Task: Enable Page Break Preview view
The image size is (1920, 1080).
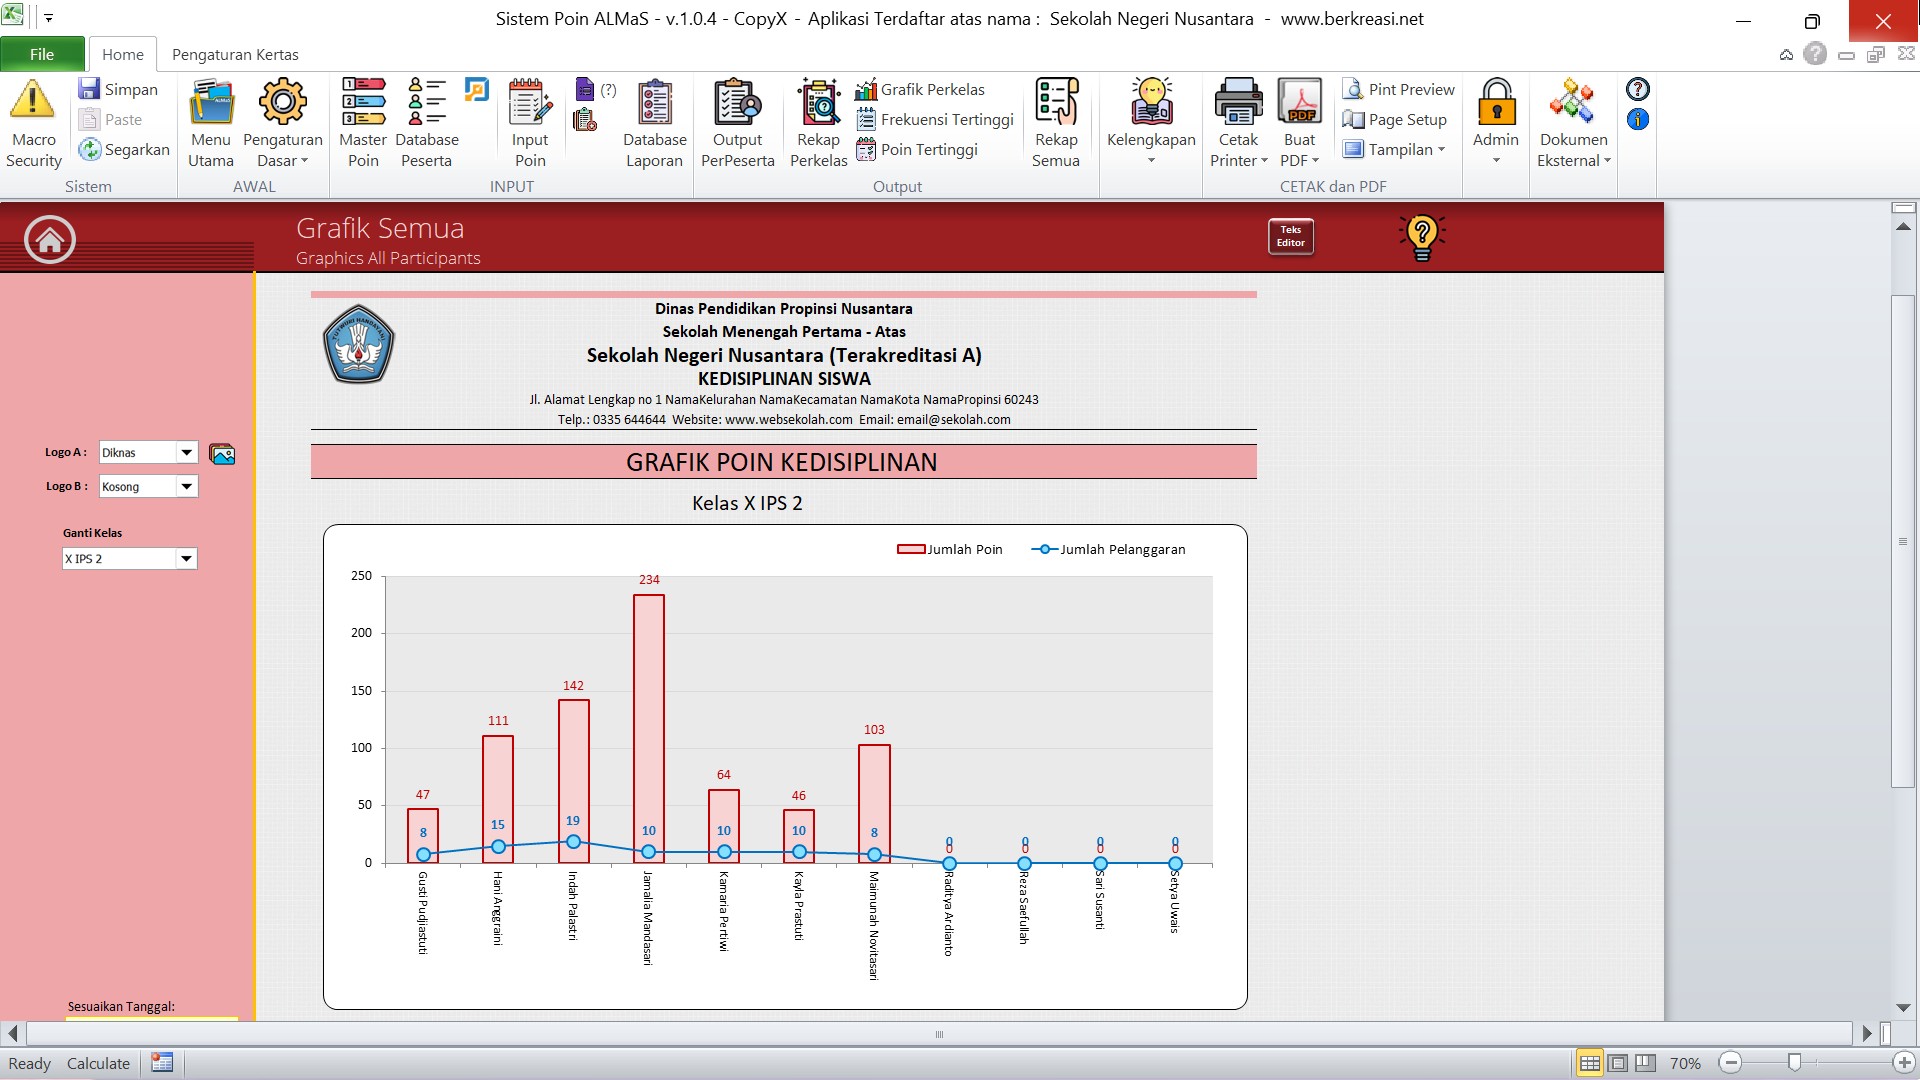Action: tap(1646, 1063)
